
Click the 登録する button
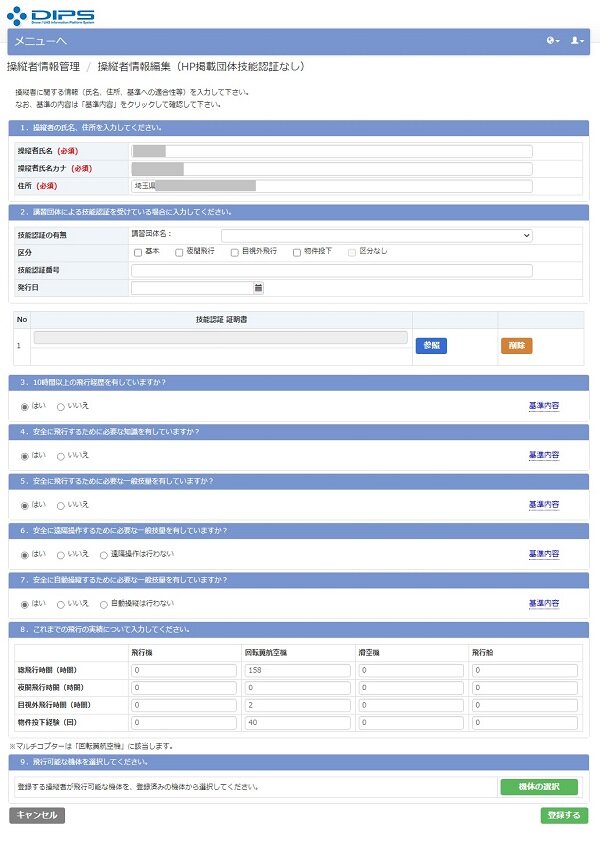[x=564, y=815]
